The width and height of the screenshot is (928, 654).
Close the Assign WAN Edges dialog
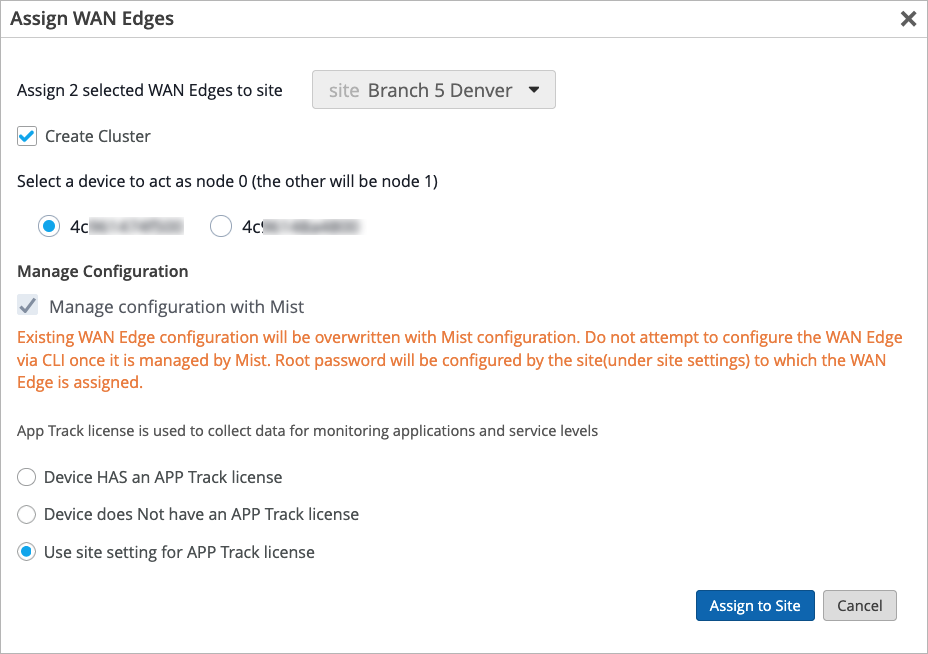[908, 19]
